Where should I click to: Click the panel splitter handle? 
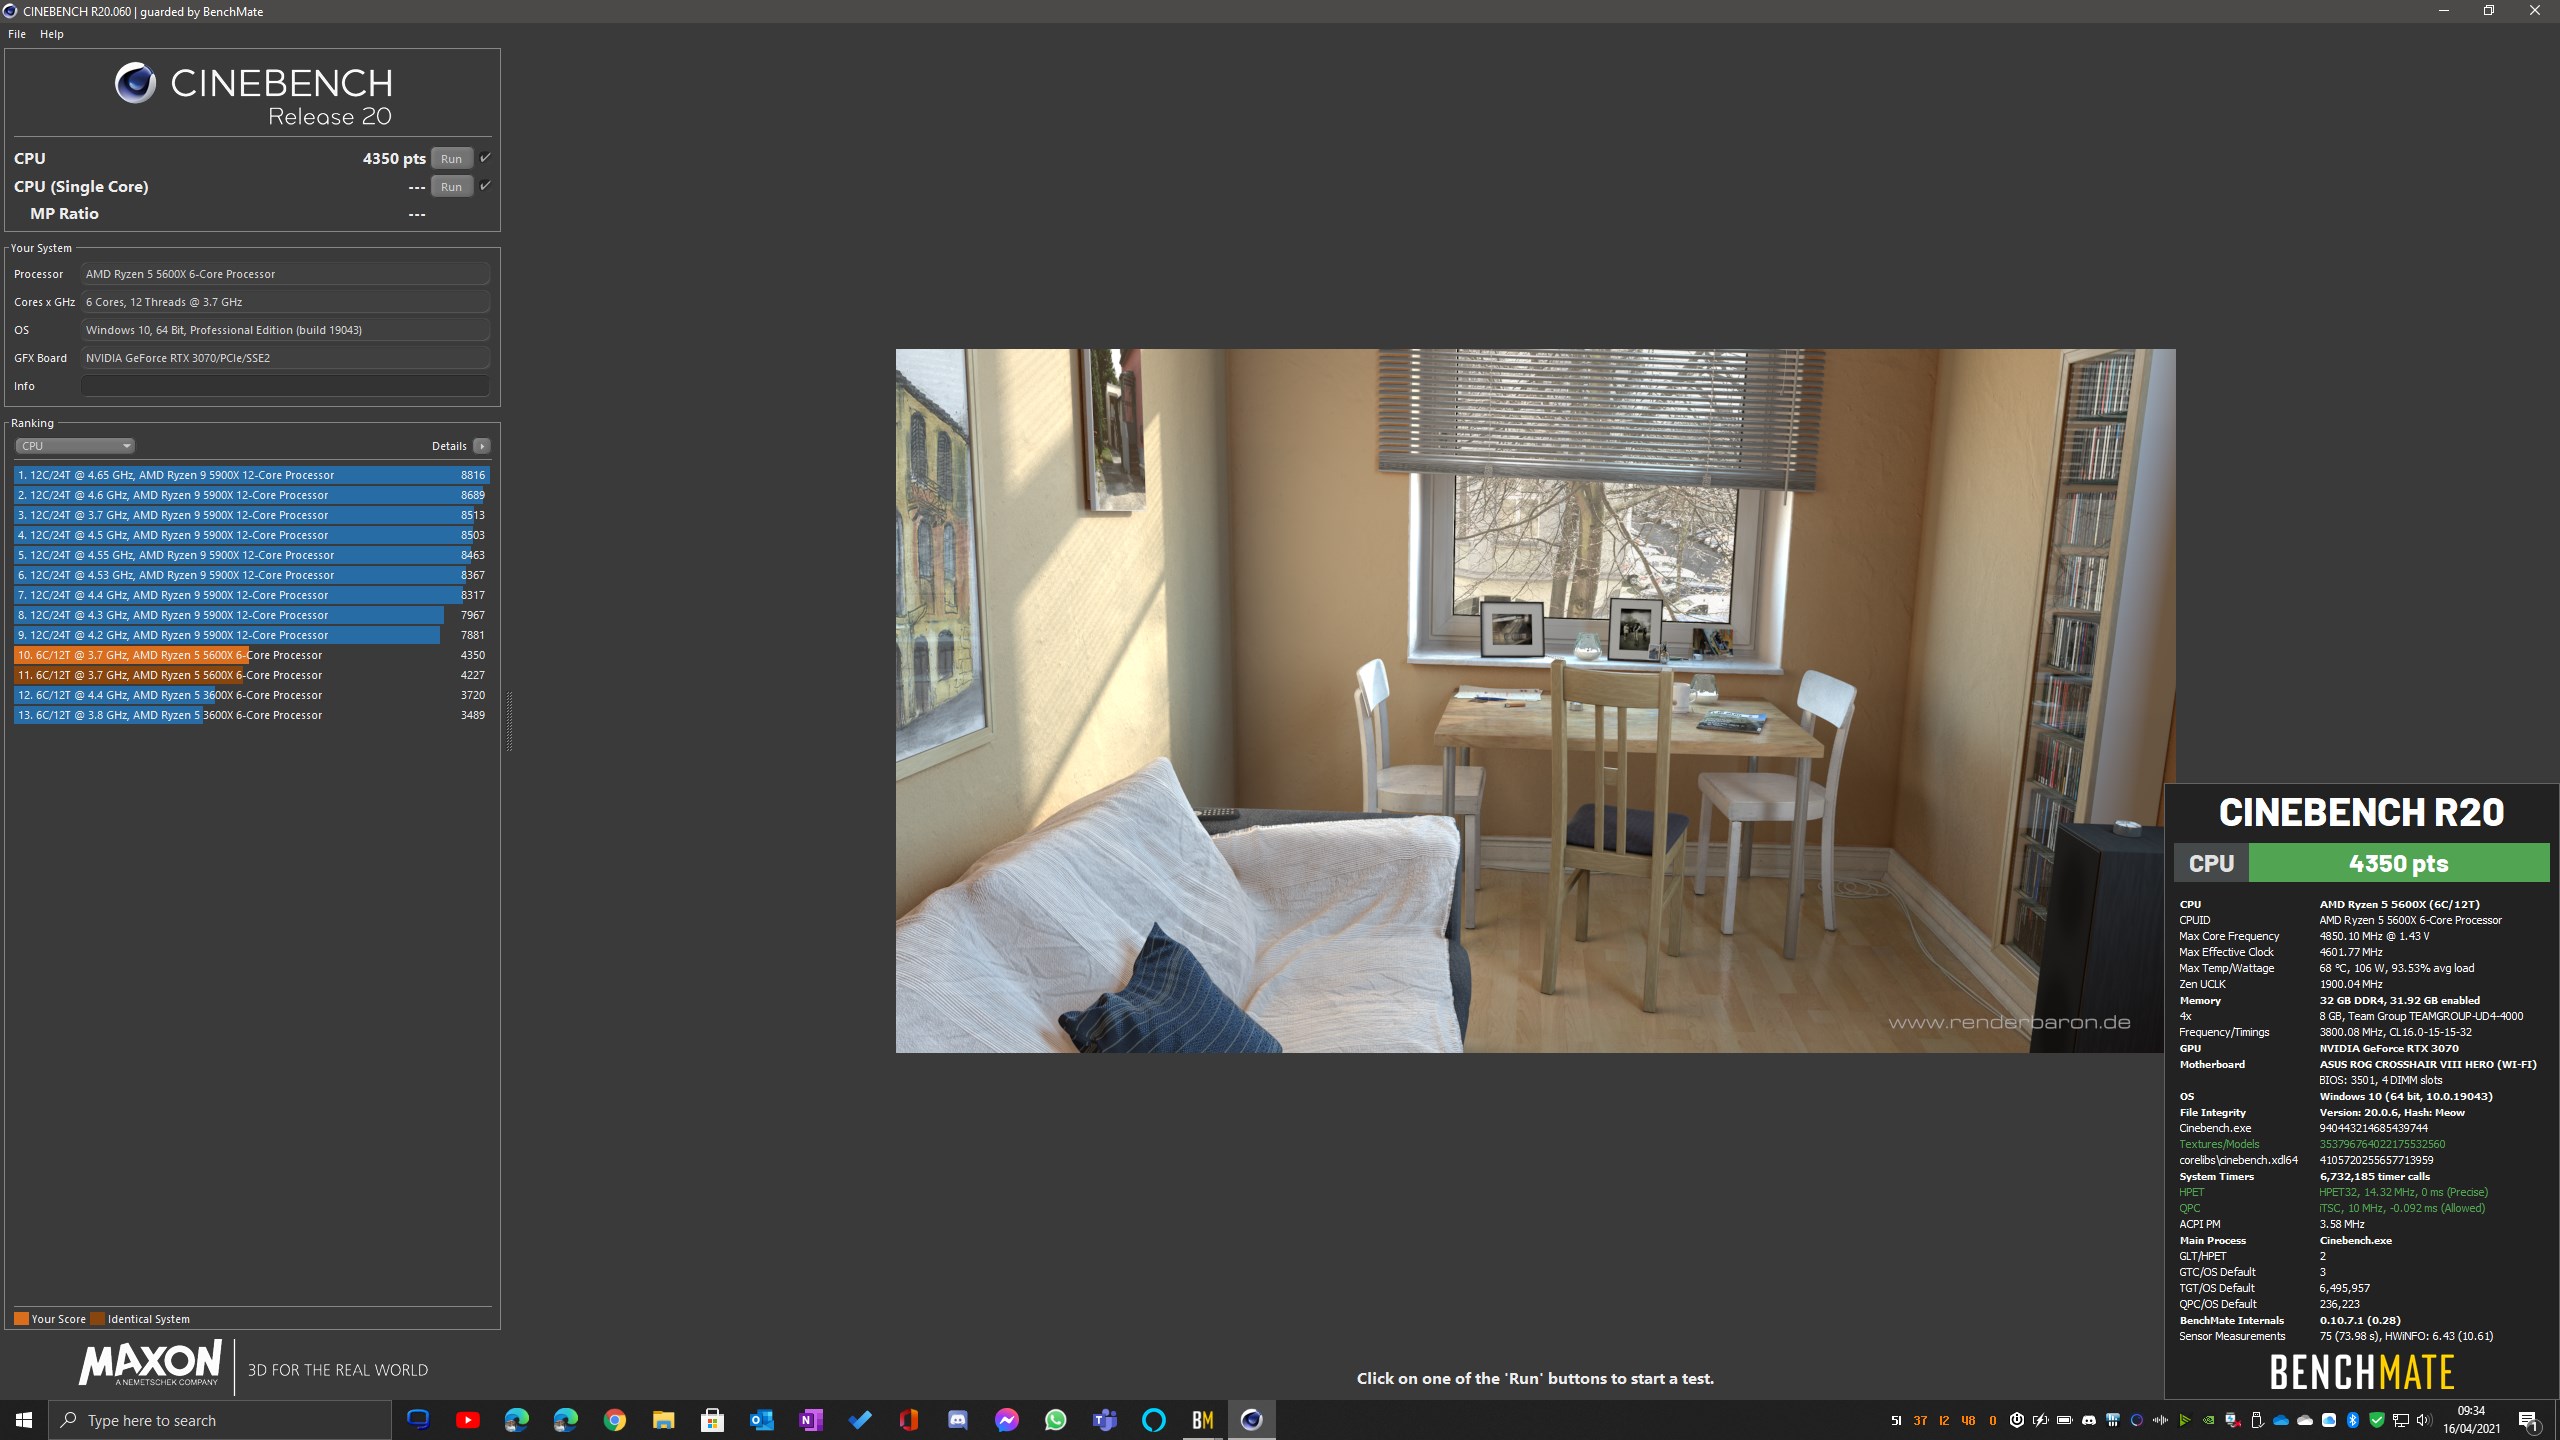point(509,721)
